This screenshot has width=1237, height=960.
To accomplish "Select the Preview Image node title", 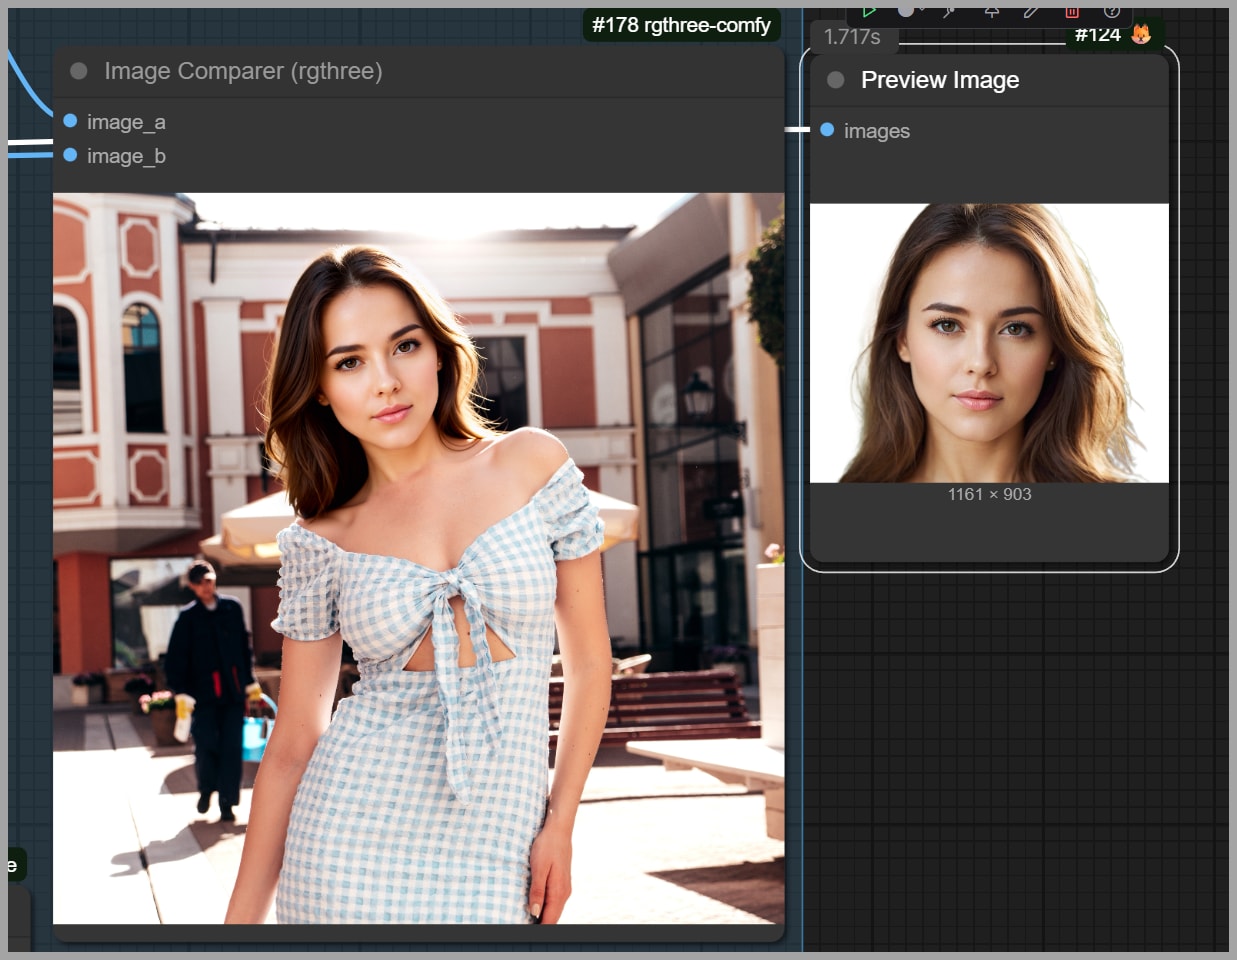I will point(939,80).
